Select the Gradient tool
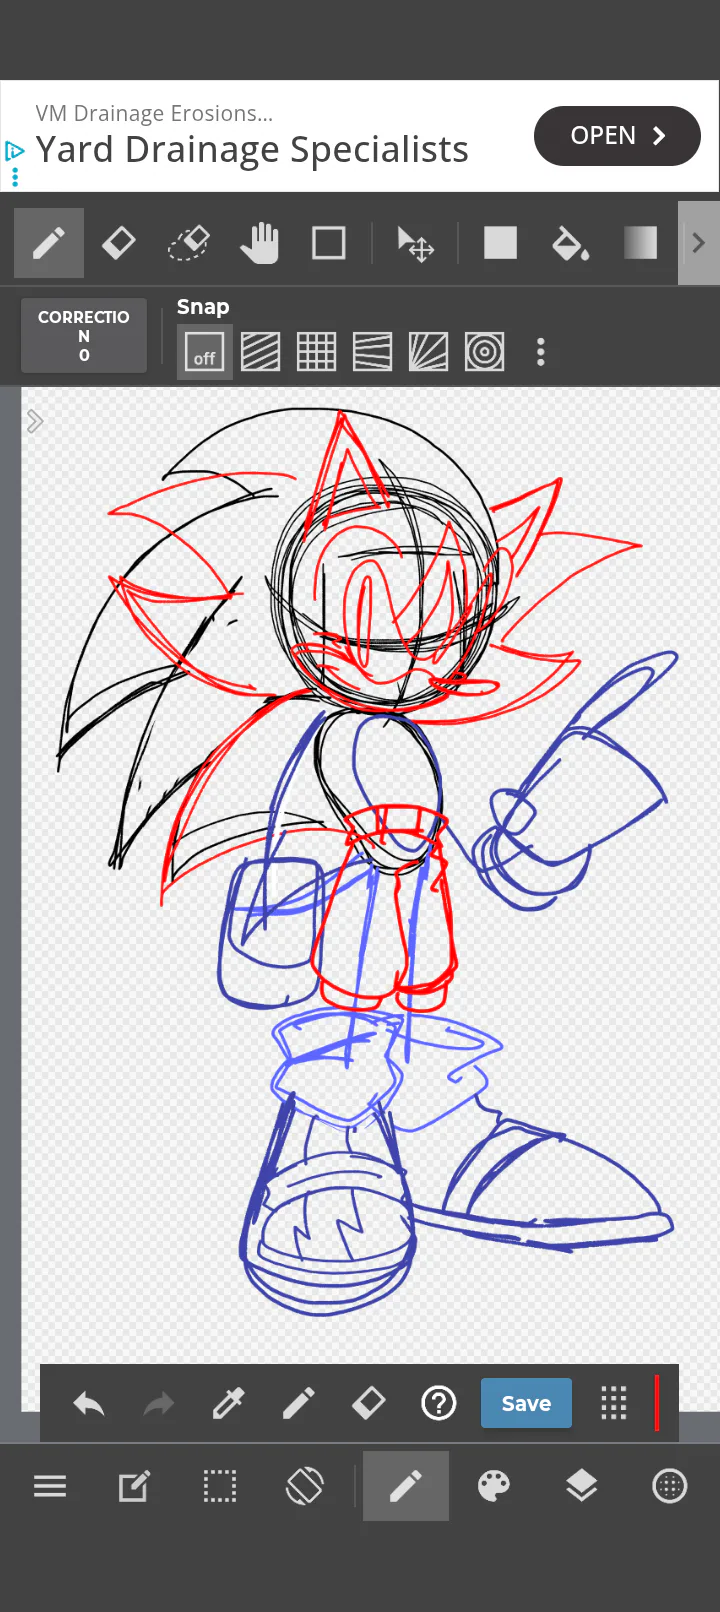Screen dimensions: 720x1612 pos(640,243)
